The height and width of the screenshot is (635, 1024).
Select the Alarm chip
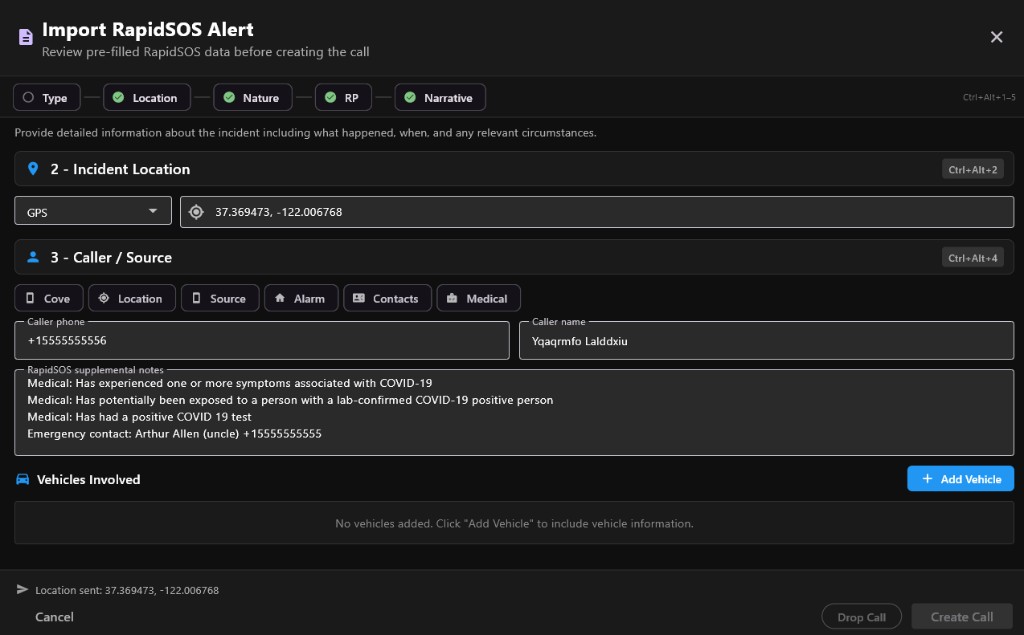pos(301,298)
